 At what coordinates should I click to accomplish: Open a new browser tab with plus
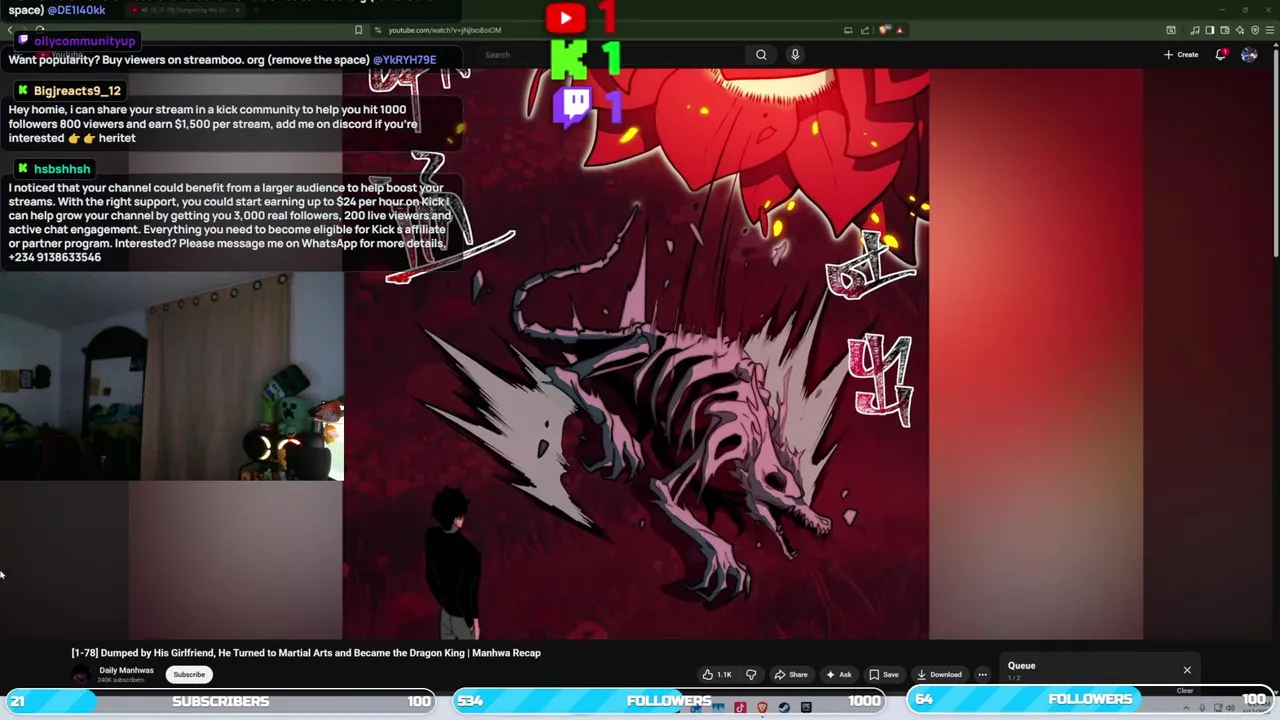click(x=255, y=10)
